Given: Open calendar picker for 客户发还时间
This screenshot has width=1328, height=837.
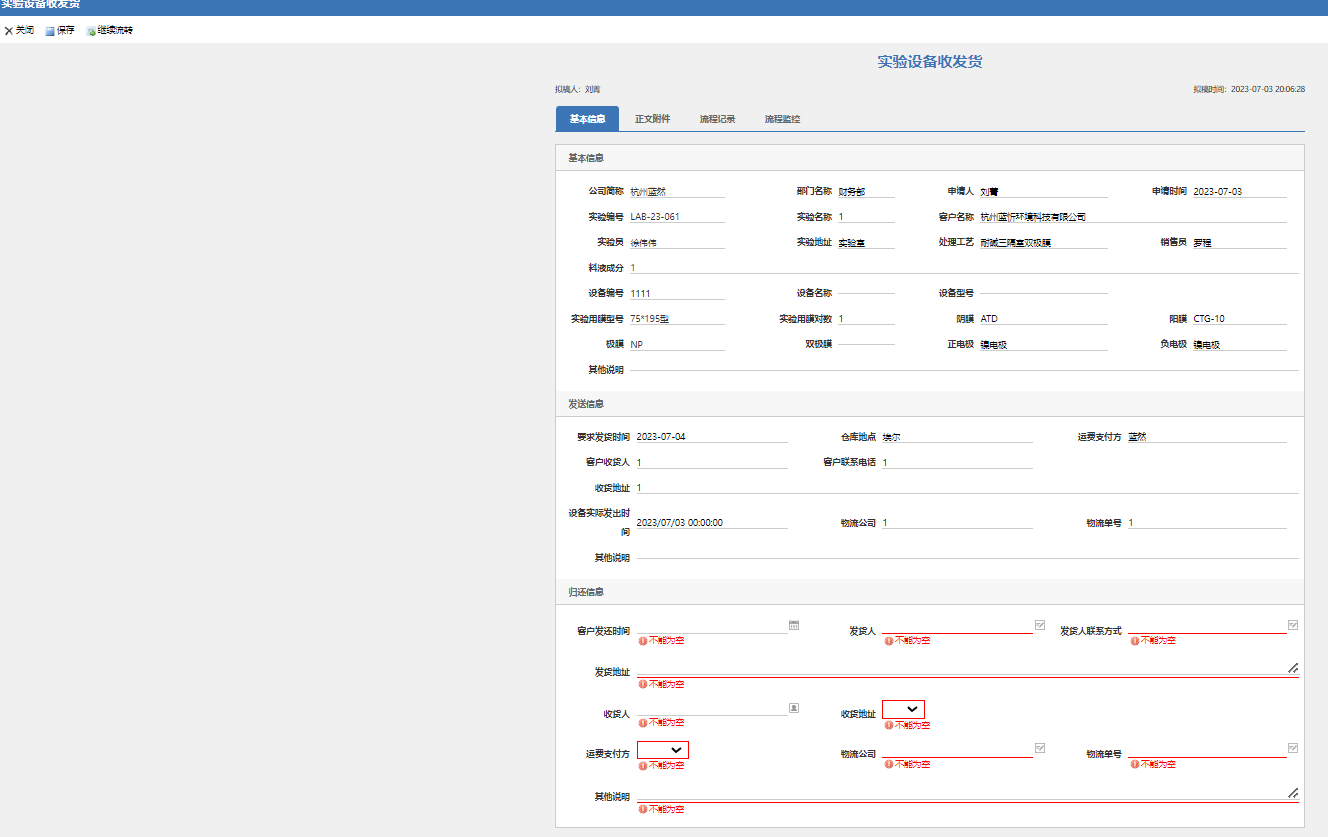Looking at the screenshot, I should (794, 625).
